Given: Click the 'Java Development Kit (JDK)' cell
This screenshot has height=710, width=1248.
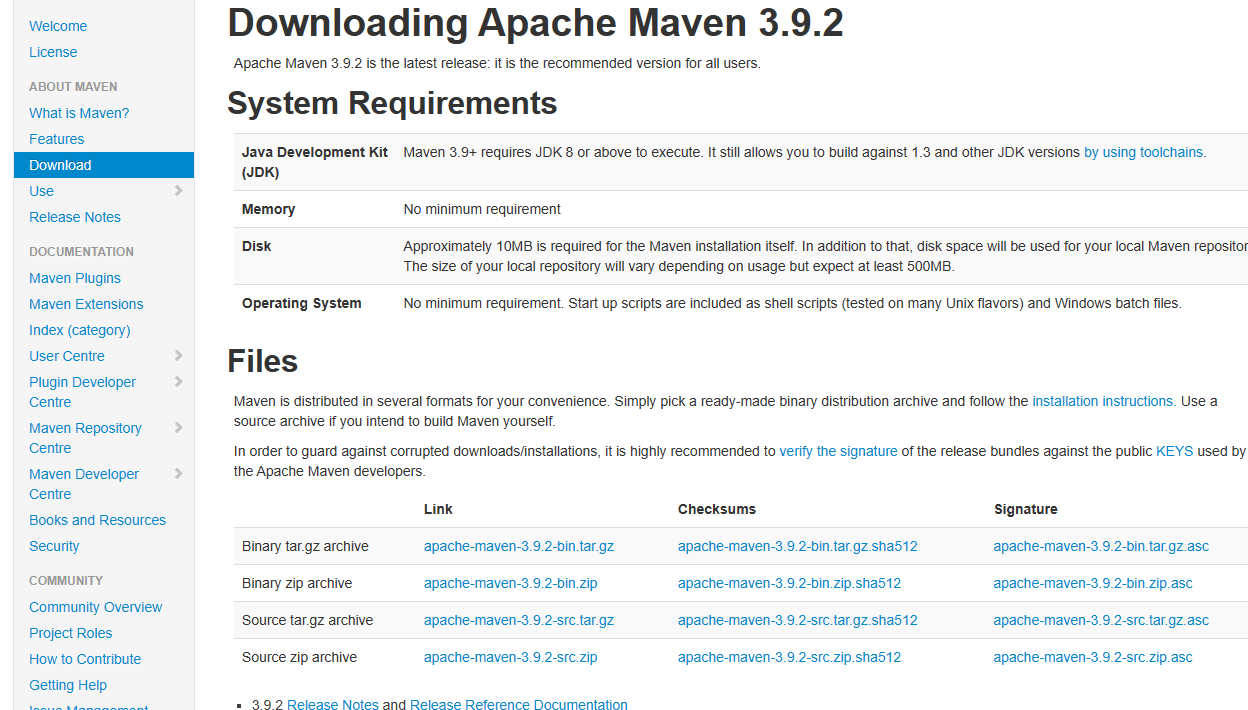Looking at the screenshot, I should (x=315, y=162).
